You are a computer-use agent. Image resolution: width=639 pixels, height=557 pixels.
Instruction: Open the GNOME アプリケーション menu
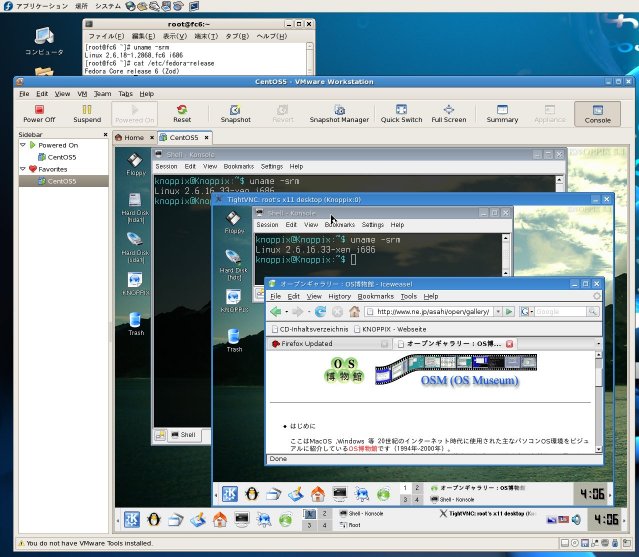[x=42, y=6]
